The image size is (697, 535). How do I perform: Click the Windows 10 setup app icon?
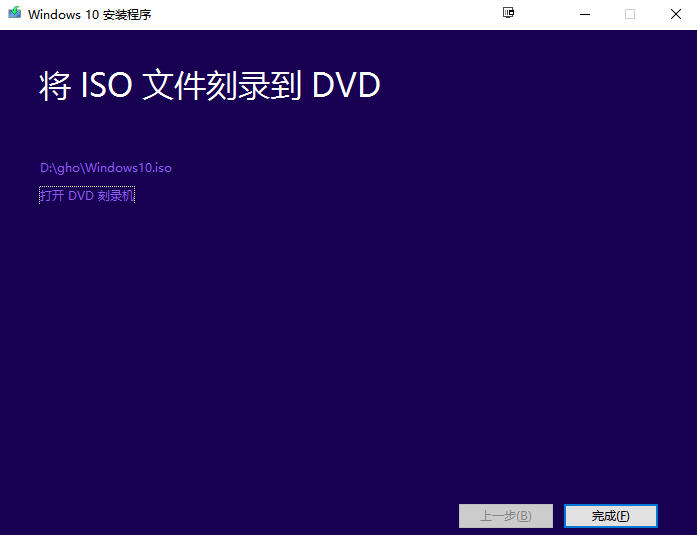pos(14,13)
